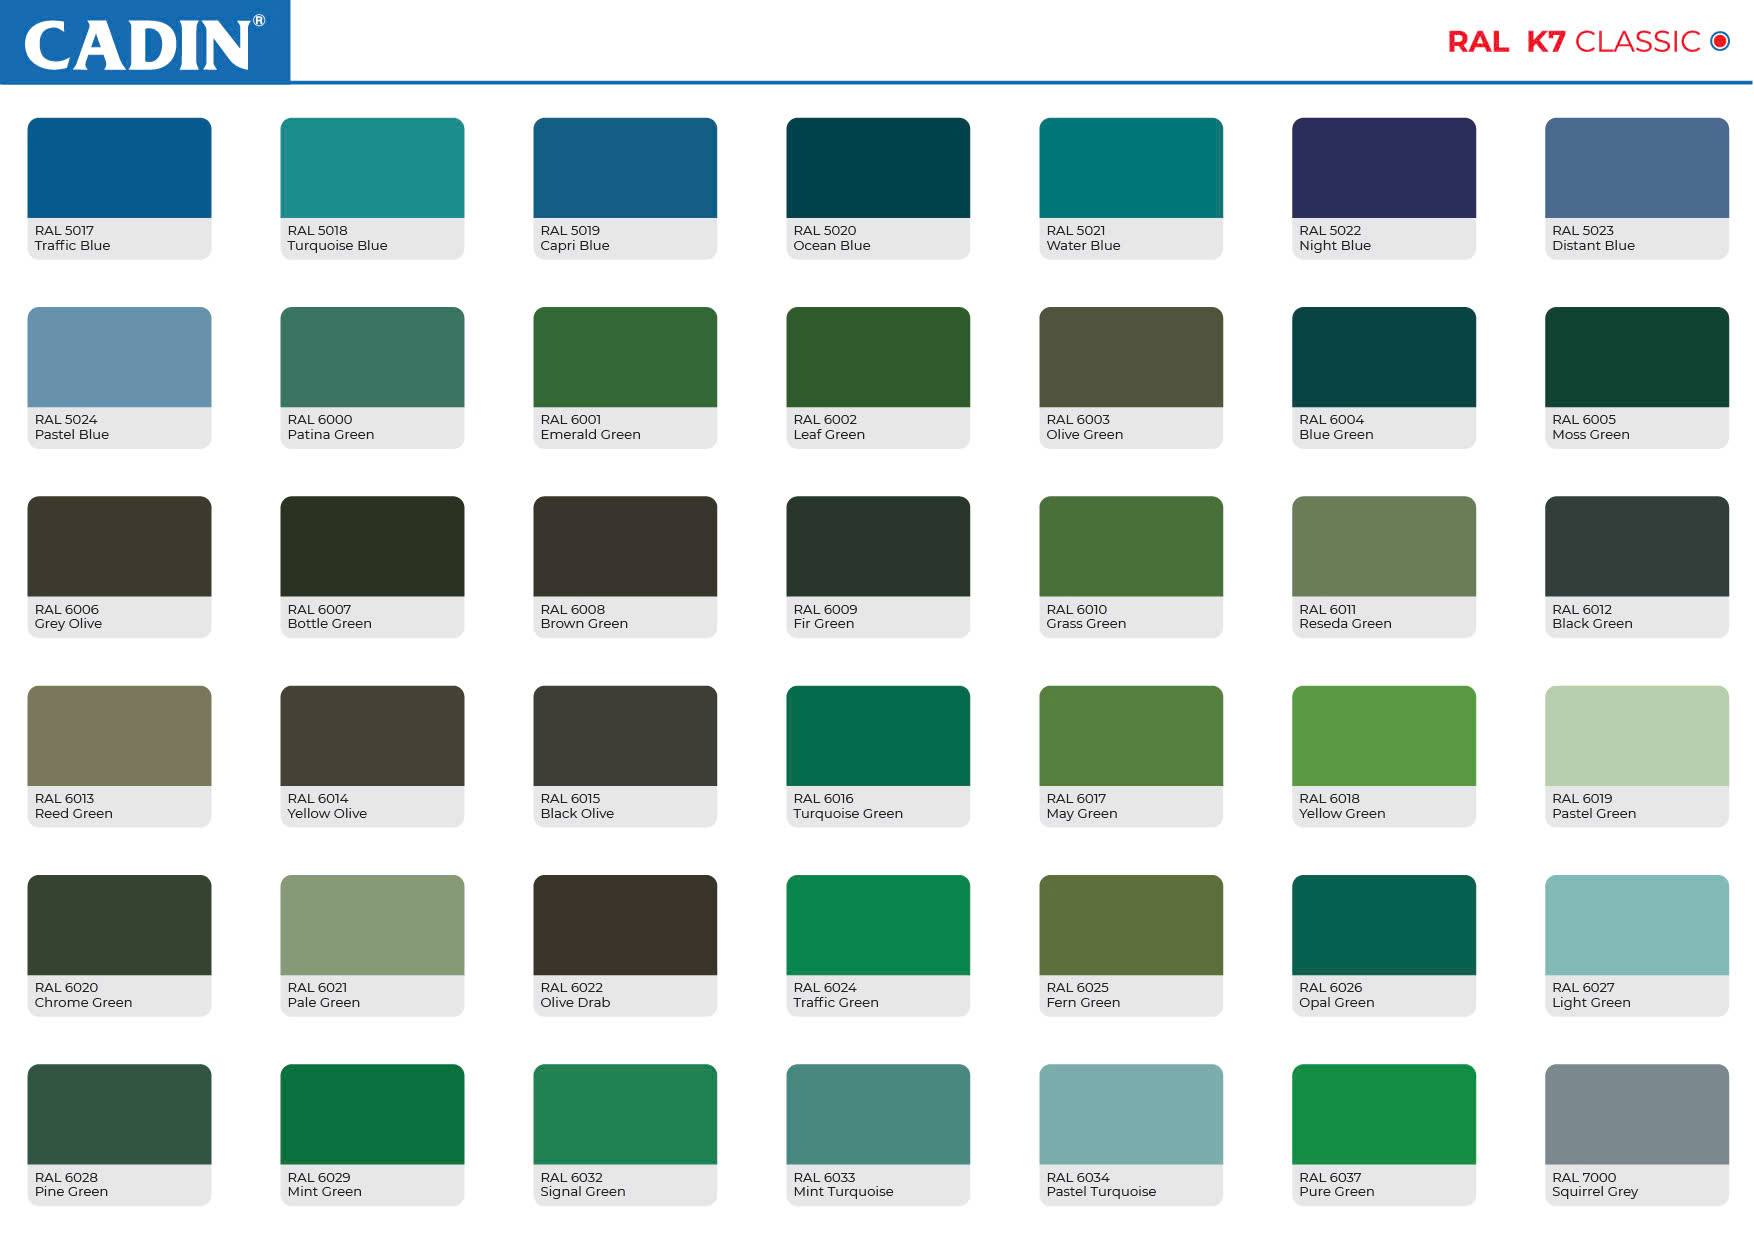Pick the RAL 6003 Olive Green color
This screenshot has height=1241, width=1754.
tap(1131, 357)
